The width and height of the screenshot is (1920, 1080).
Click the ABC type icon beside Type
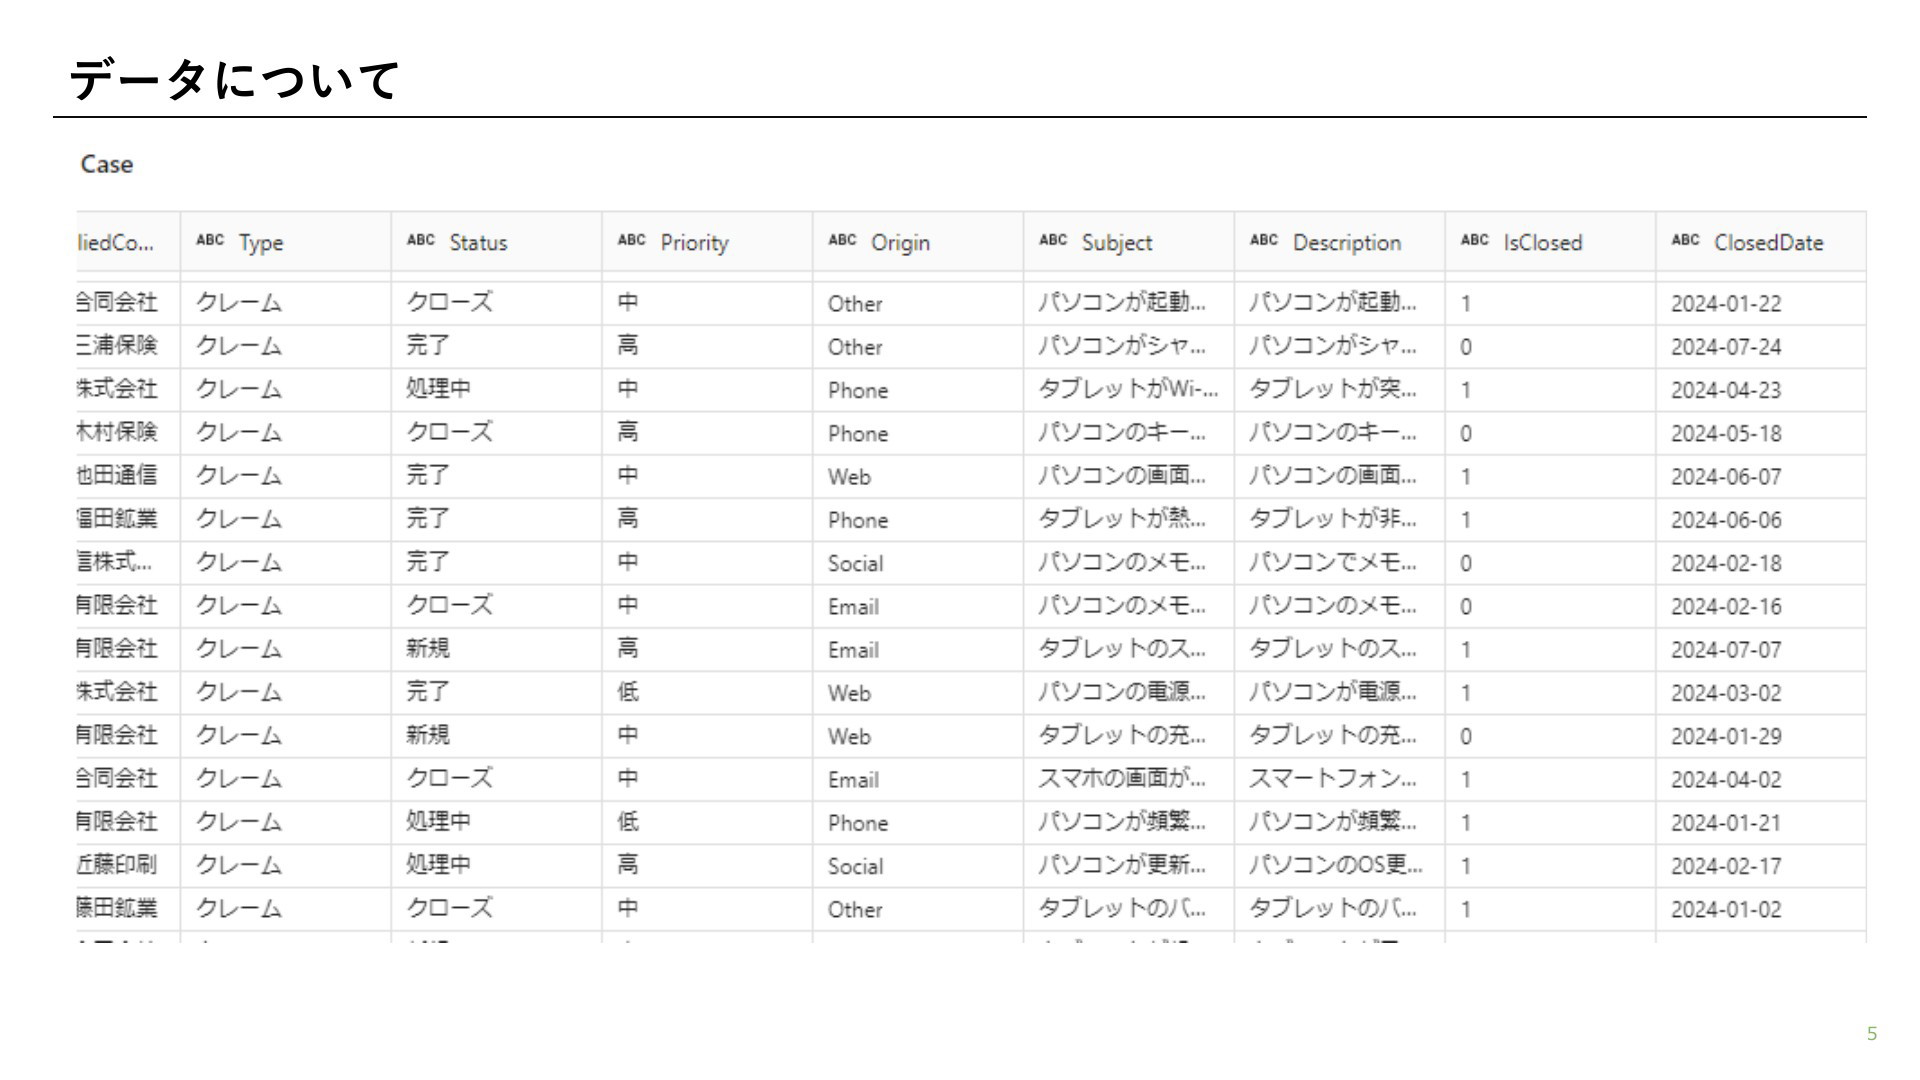coord(210,240)
